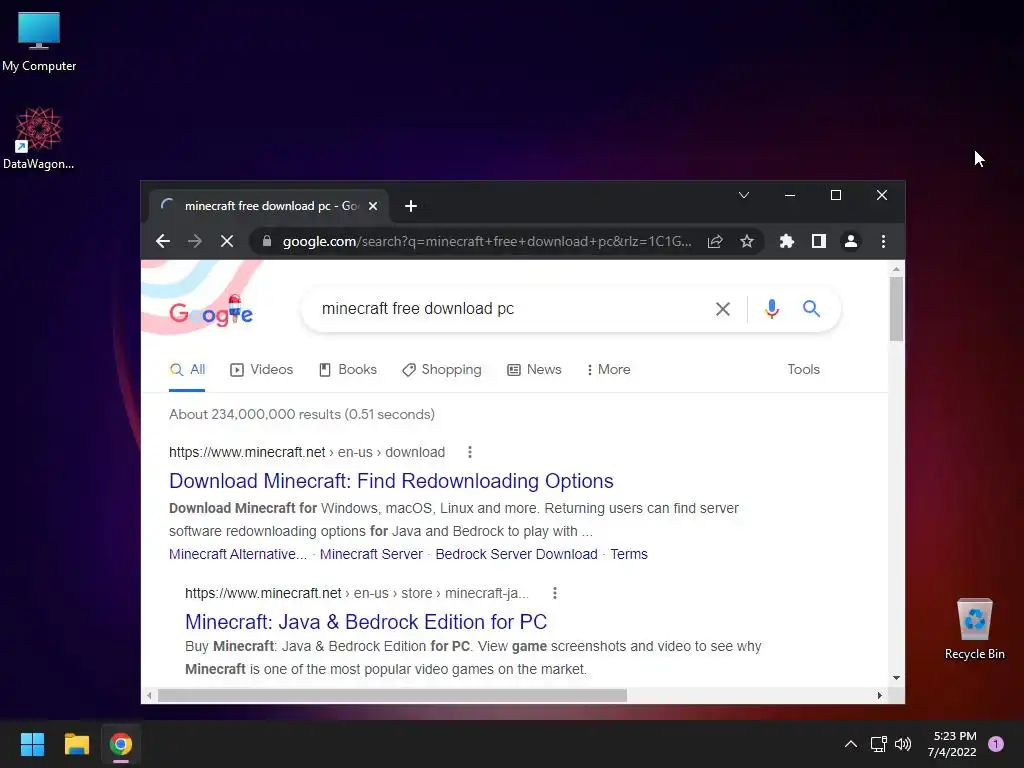1024x768 pixels.
Task: Start voice search with the microphone
Action: pos(771,309)
